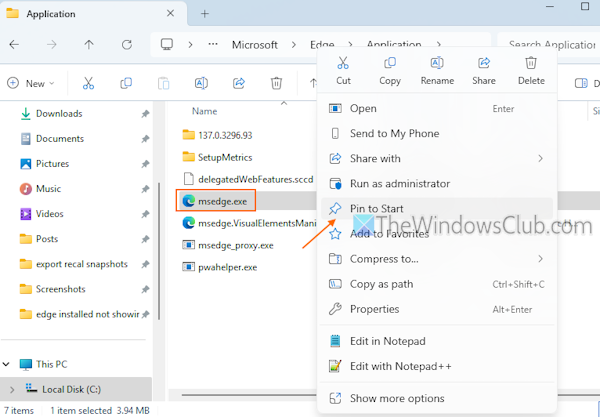Screen dimensions: 600x417
Task: Go forward with the Forward arrow
Action: coord(52,45)
